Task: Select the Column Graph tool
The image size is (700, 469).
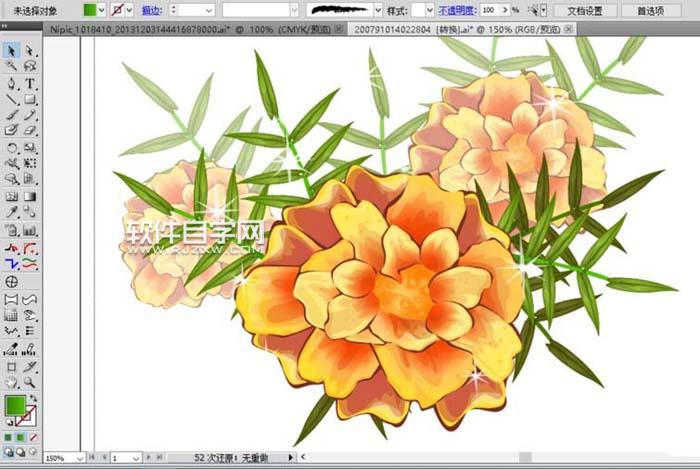Action: point(30,231)
